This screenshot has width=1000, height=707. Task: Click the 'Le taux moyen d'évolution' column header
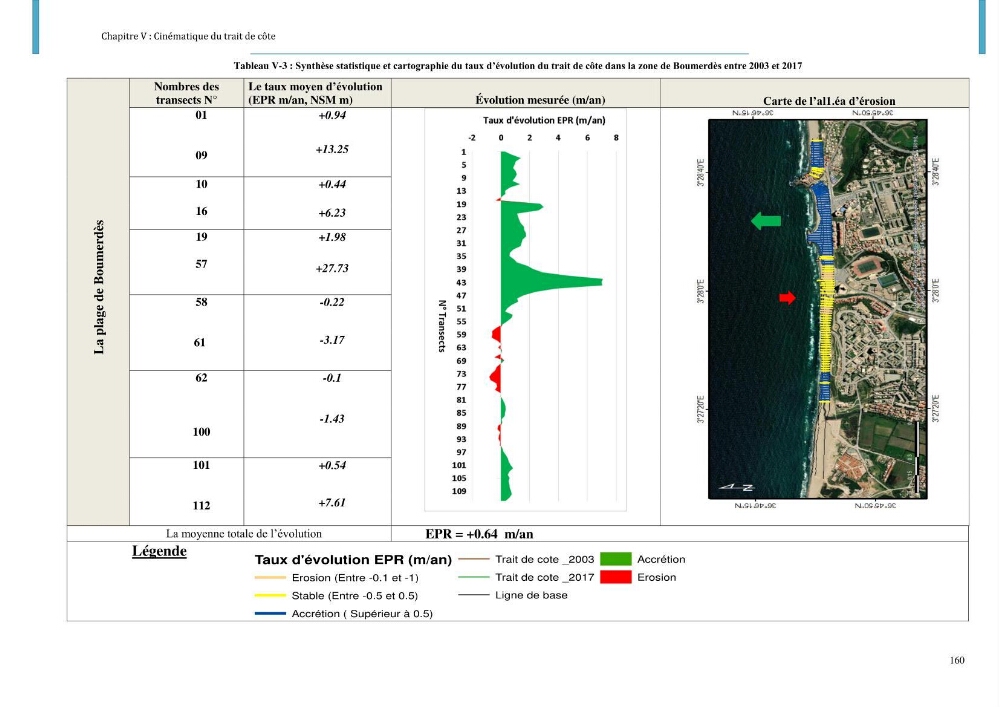point(315,93)
